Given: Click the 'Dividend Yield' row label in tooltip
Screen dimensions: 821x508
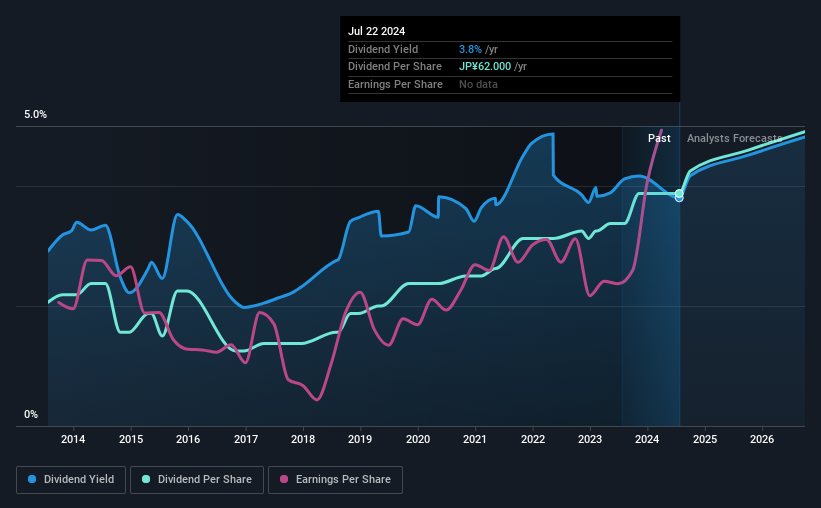Looking at the screenshot, I should (x=383, y=49).
